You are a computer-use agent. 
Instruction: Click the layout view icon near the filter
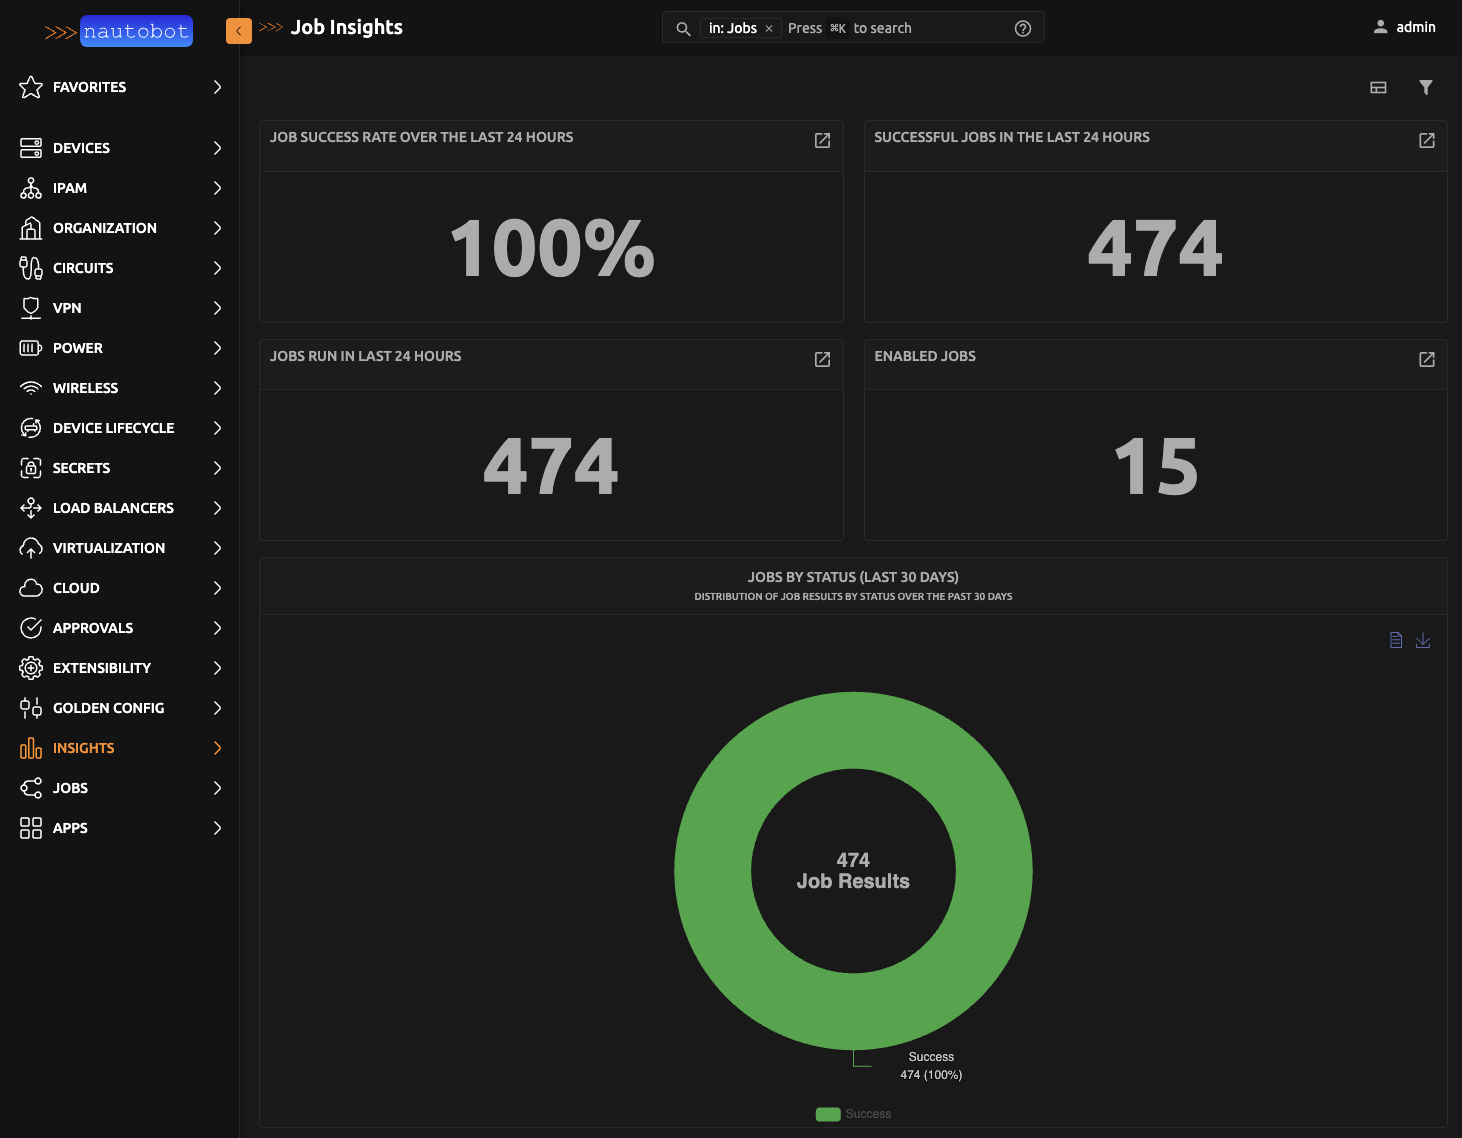(1378, 87)
